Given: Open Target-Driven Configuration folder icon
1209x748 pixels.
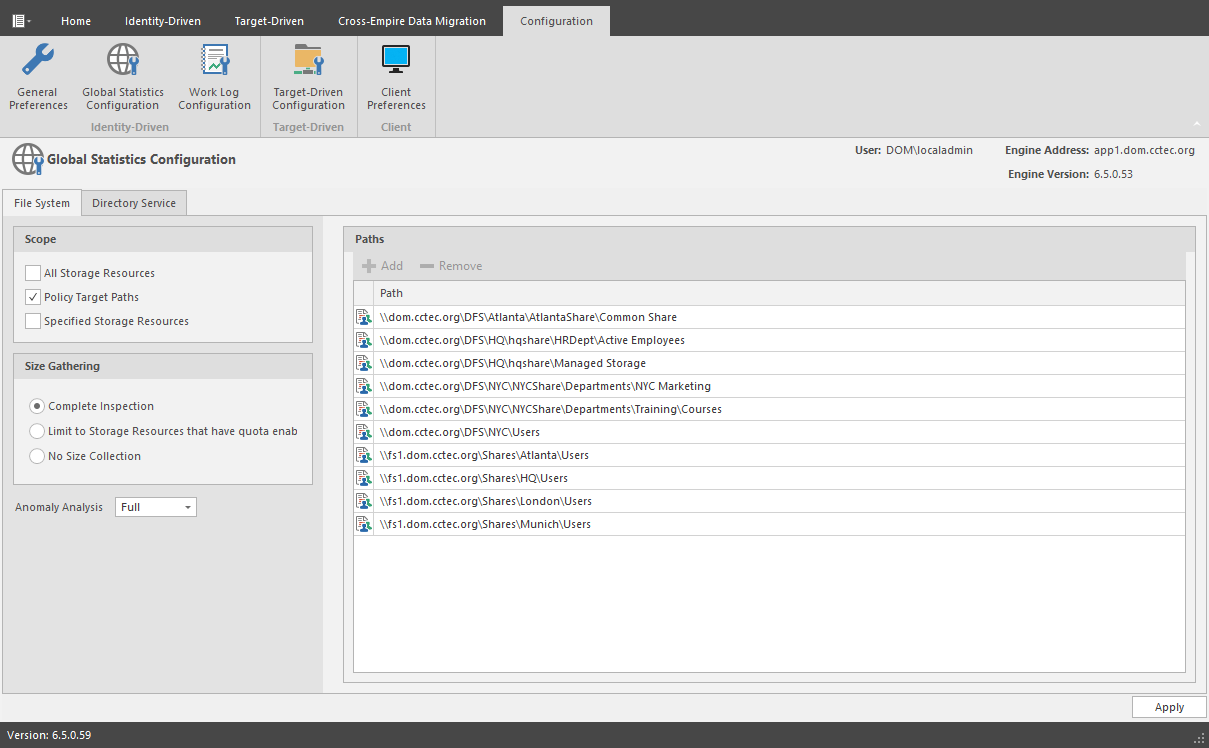Looking at the screenshot, I should click(x=308, y=61).
